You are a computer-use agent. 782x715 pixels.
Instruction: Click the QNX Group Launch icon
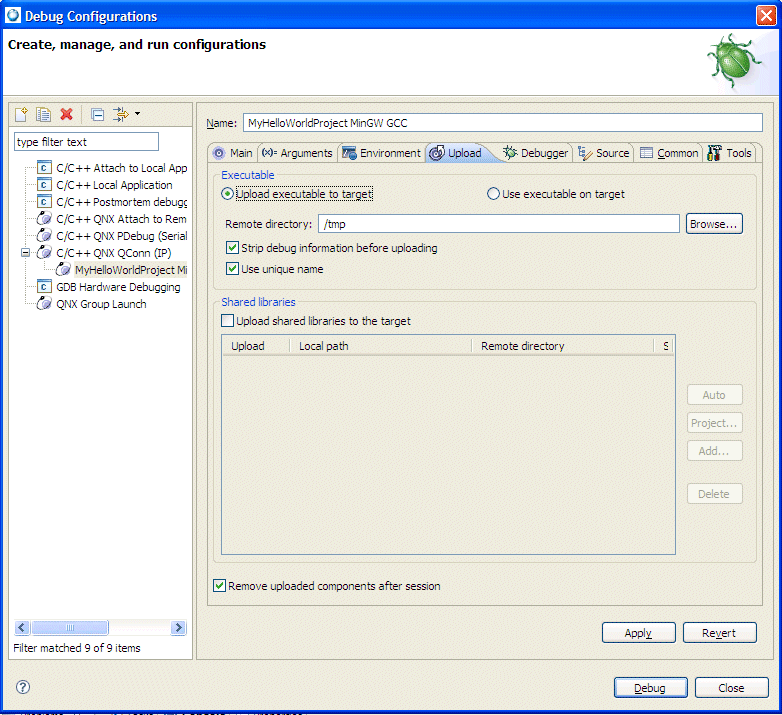tap(45, 304)
